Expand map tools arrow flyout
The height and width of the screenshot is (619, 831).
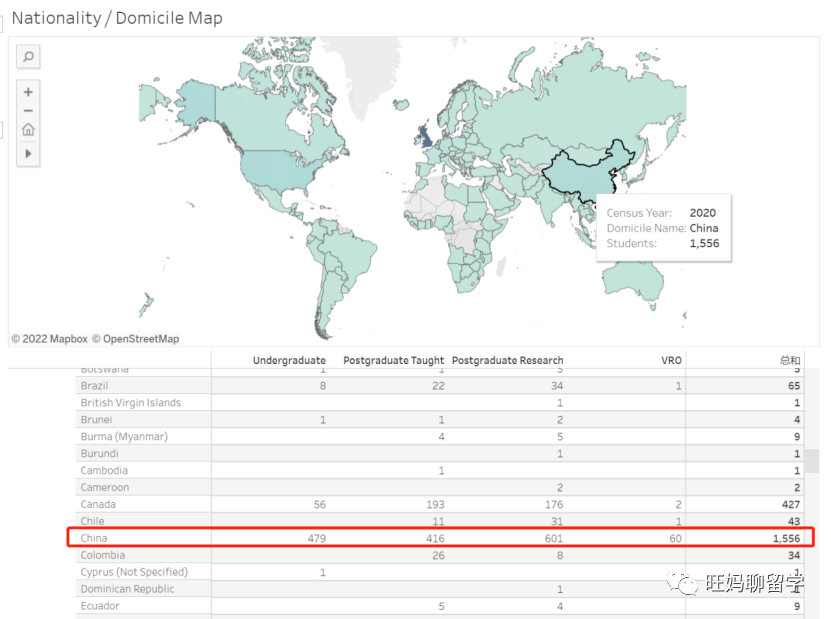(28, 153)
